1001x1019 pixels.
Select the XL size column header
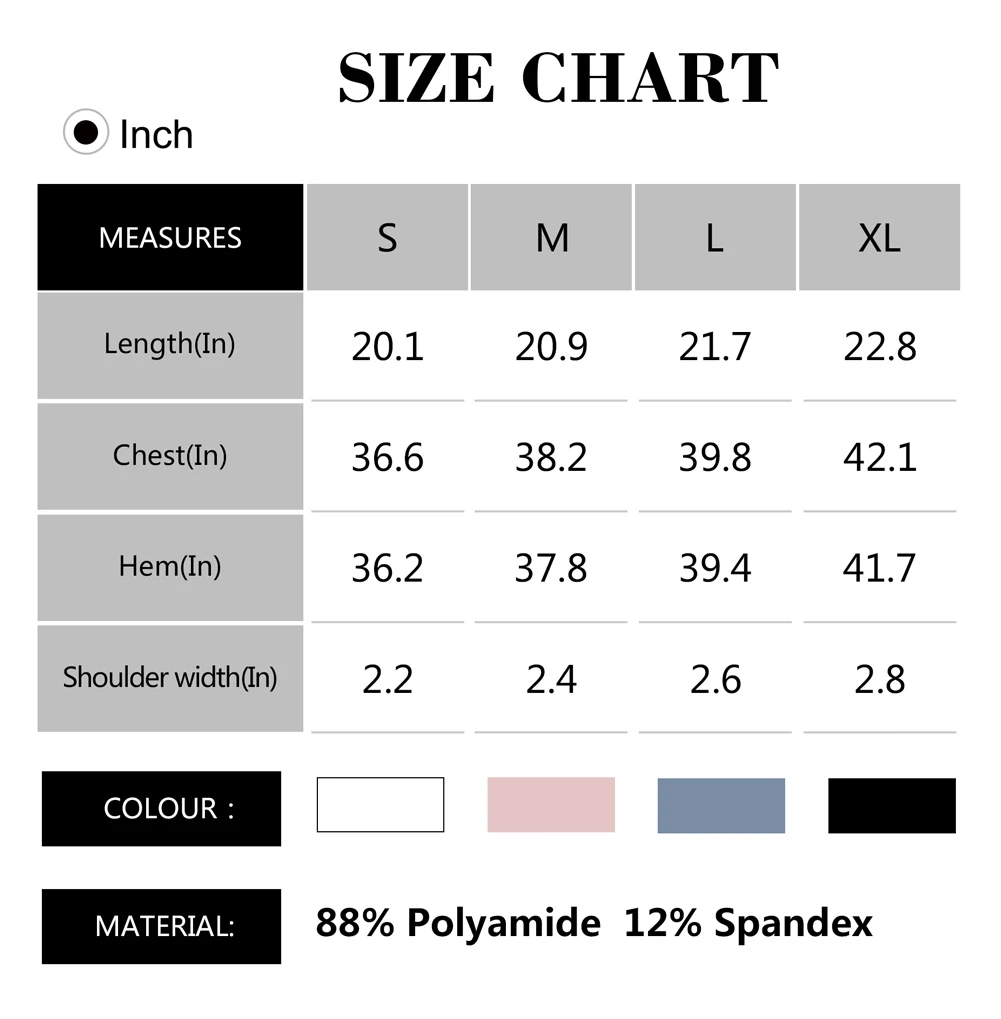click(879, 237)
